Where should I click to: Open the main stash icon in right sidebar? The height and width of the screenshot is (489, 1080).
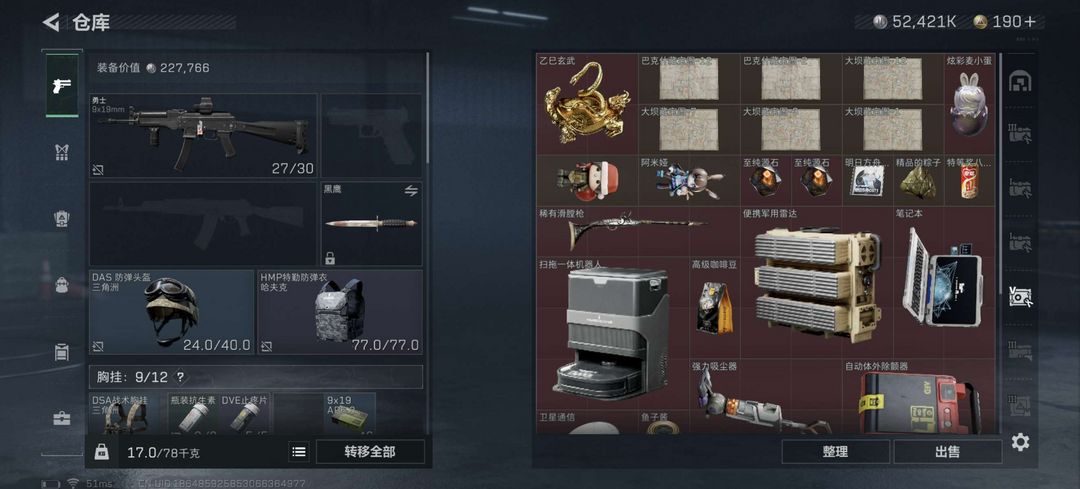1020,82
